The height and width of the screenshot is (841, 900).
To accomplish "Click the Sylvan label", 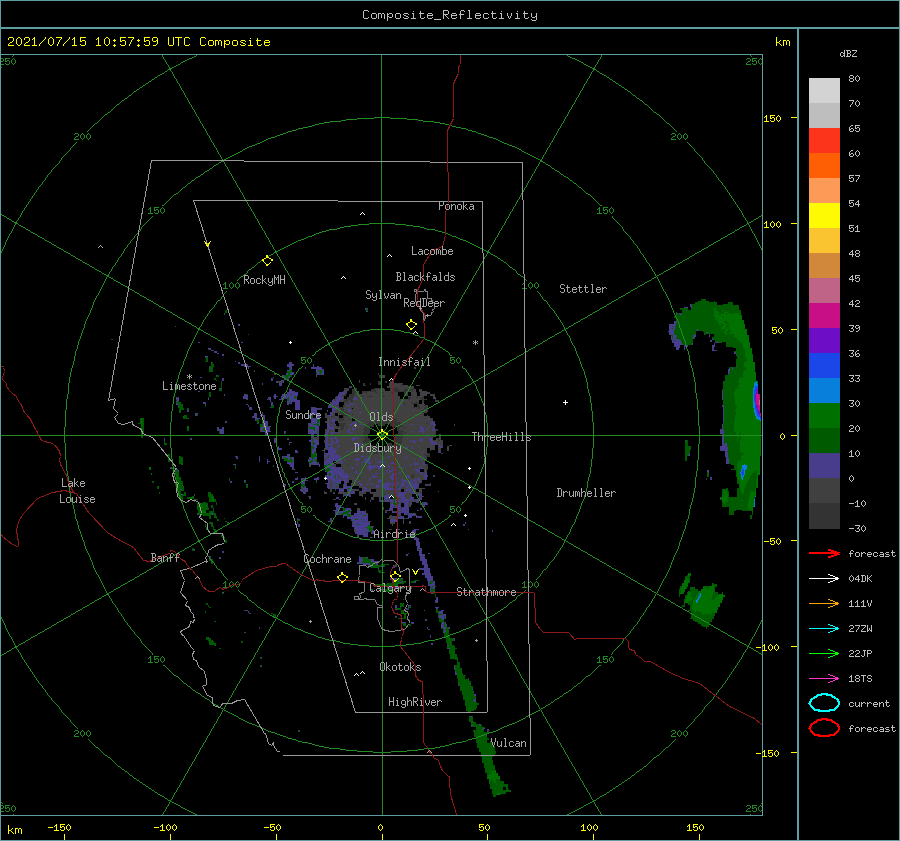I will [383, 295].
